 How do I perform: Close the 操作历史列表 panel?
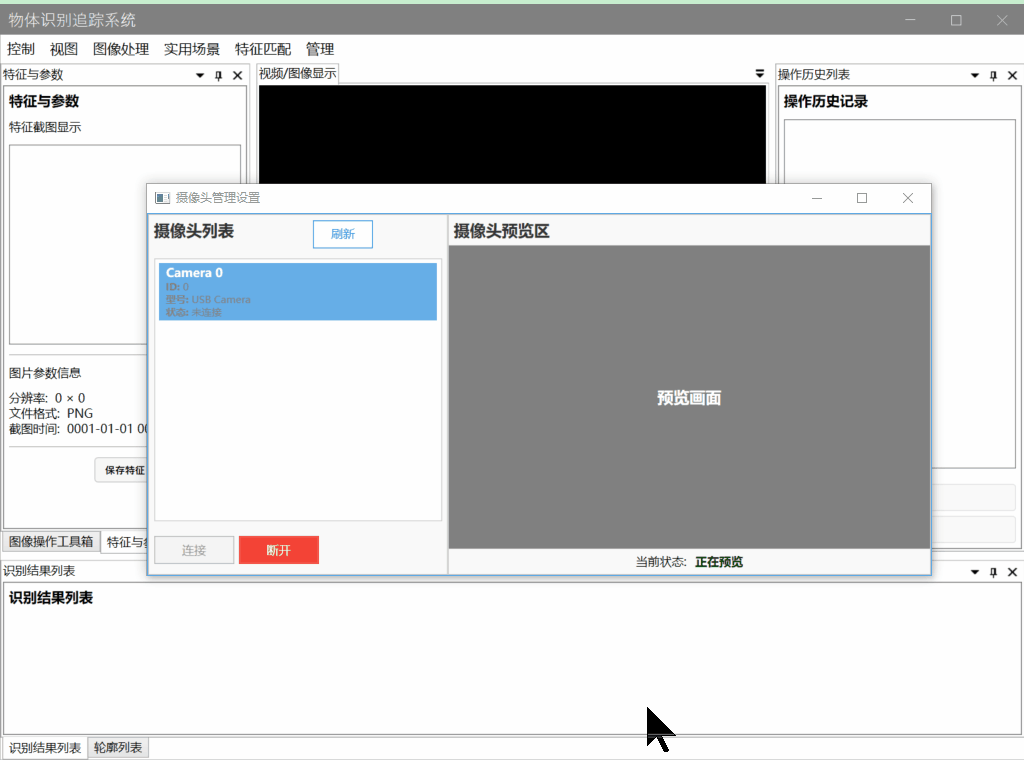[x=1012, y=76]
